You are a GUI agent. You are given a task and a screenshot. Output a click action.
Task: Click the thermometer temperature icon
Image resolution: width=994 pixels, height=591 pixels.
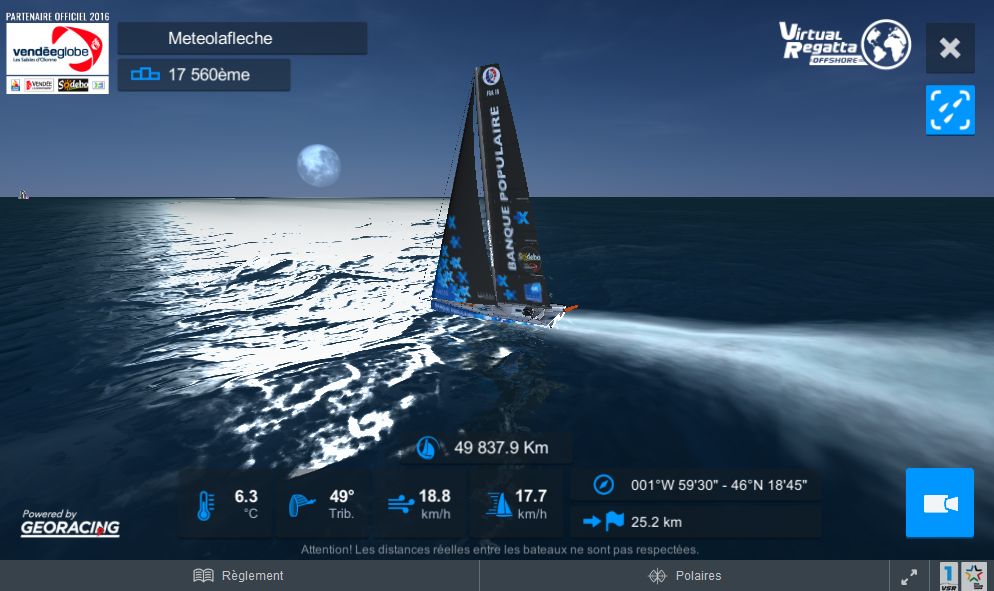coord(206,505)
